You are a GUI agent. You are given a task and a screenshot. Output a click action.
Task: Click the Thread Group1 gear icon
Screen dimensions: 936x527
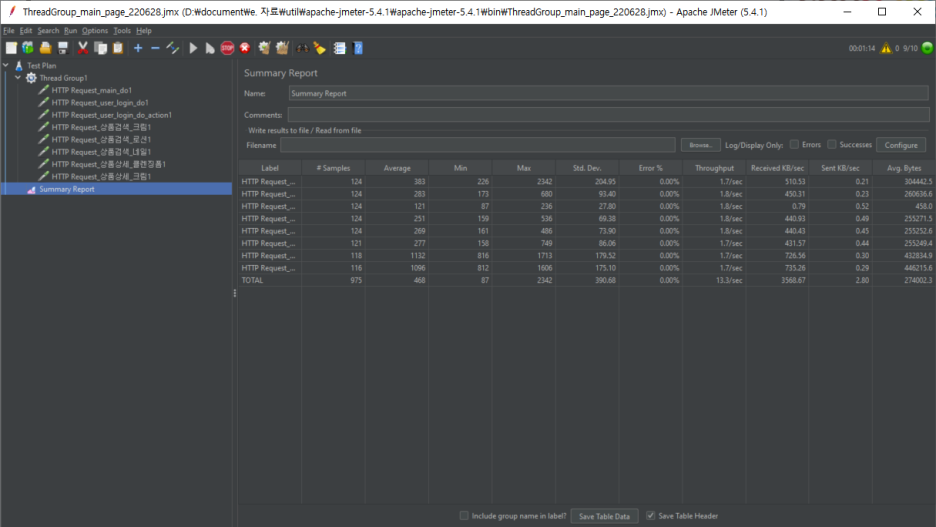coord(31,78)
